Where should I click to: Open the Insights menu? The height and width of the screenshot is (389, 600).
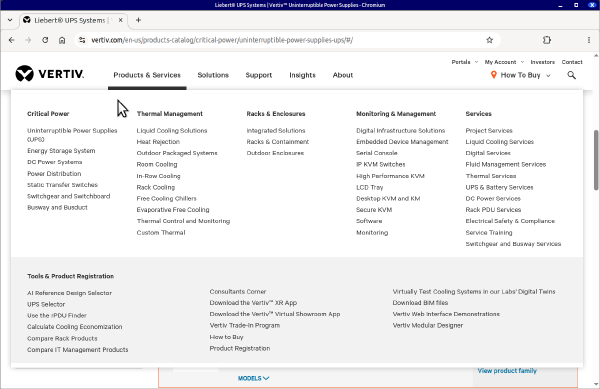pyautogui.click(x=302, y=75)
